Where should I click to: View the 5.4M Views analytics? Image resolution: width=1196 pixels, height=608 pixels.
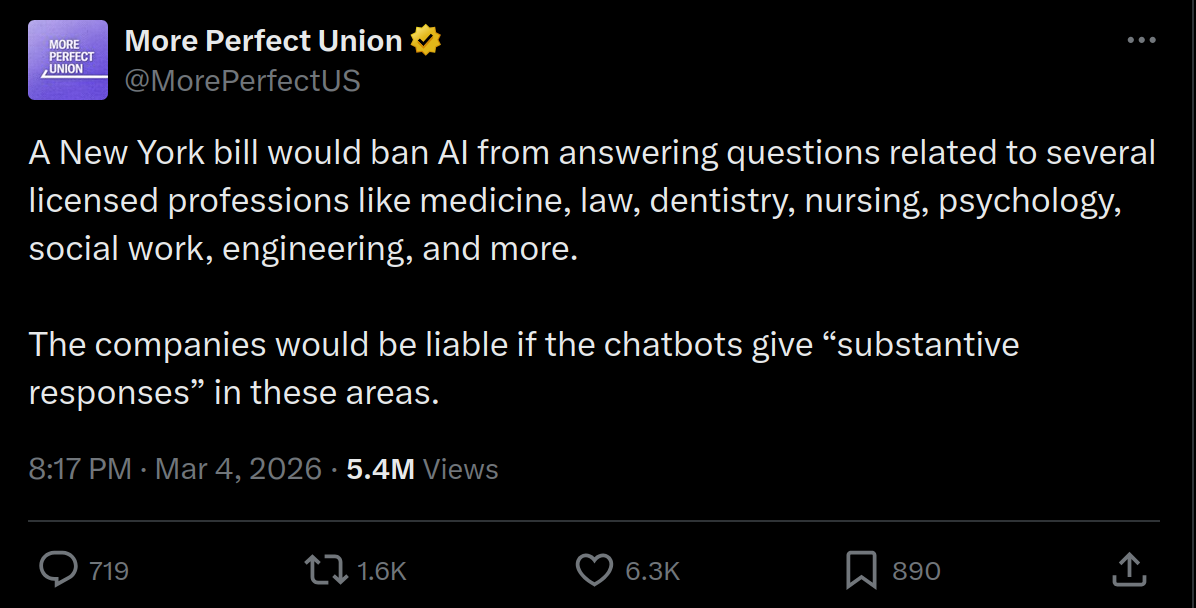(x=380, y=469)
